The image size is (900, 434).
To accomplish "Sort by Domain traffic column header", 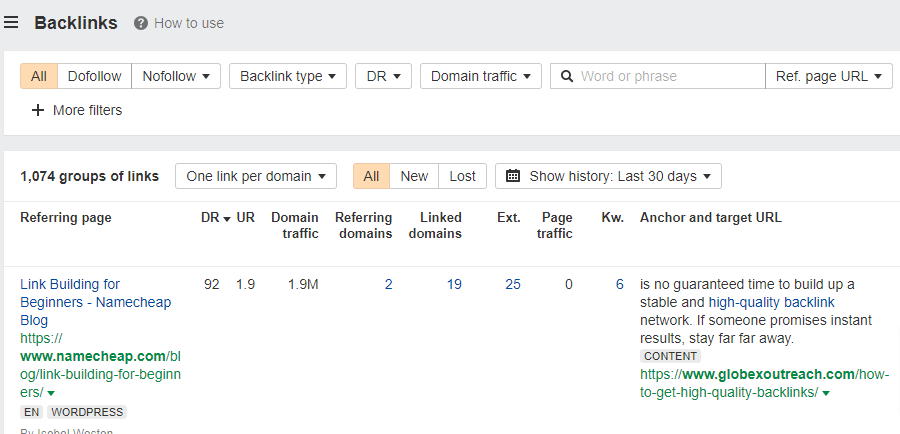I will 295,226.
